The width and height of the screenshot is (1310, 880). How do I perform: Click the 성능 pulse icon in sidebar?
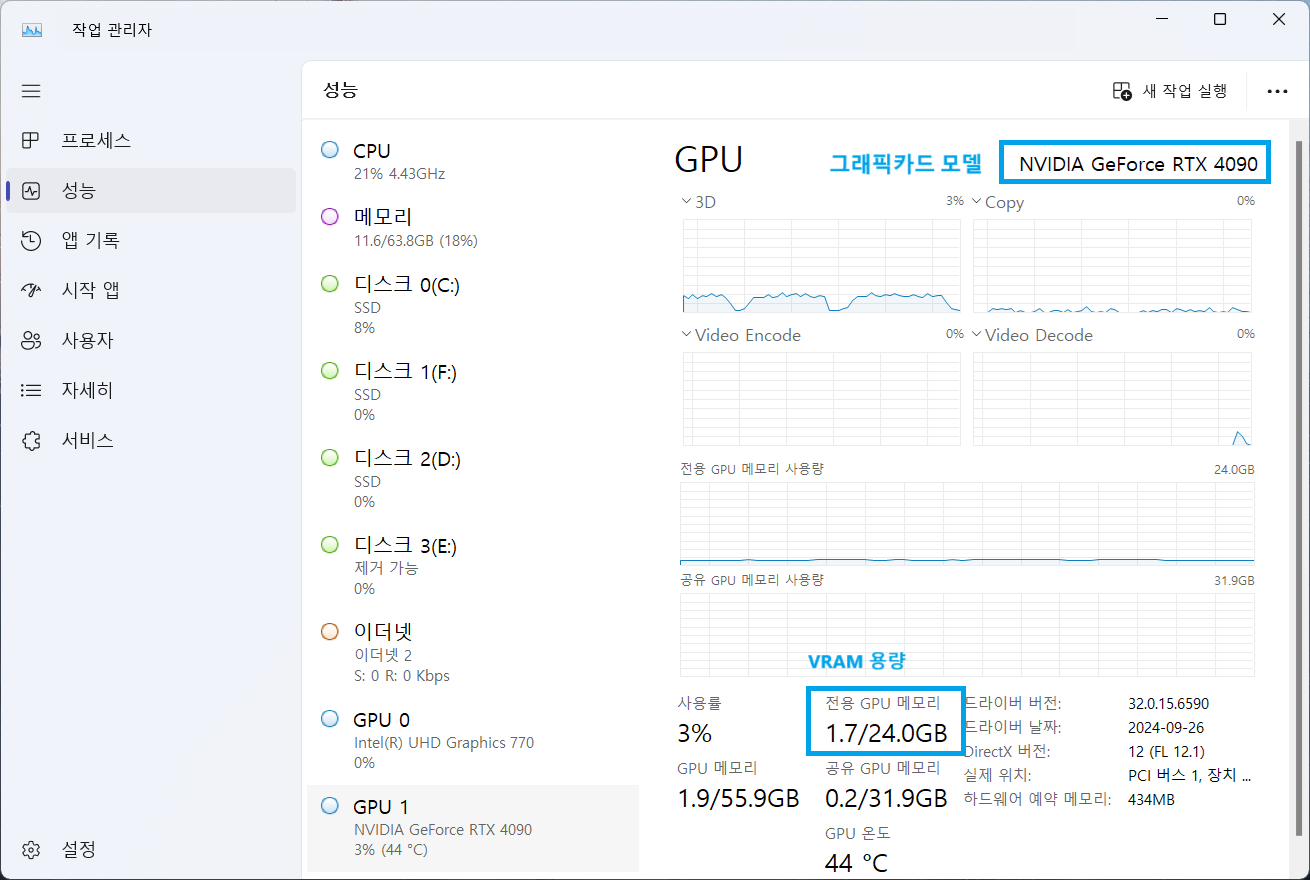click(x=31, y=190)
